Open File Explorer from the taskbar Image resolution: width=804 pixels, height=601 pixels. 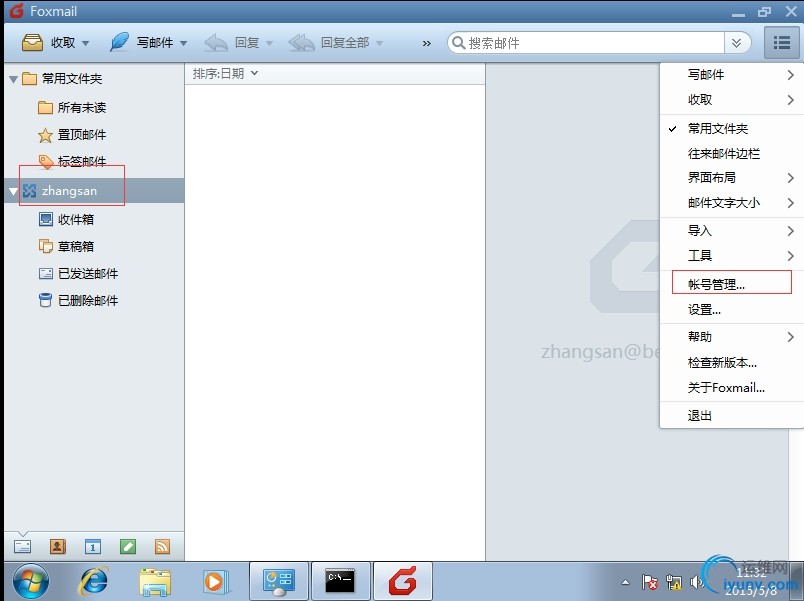(x=154, y=582)
